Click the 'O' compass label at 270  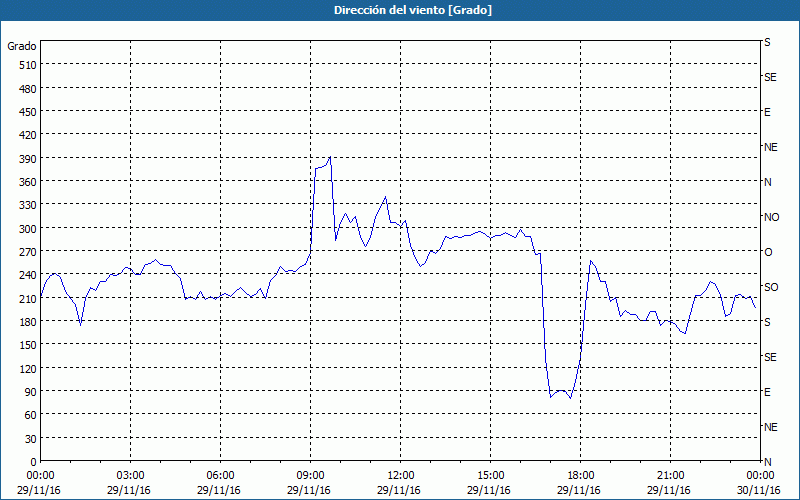[x=768, y=252]
